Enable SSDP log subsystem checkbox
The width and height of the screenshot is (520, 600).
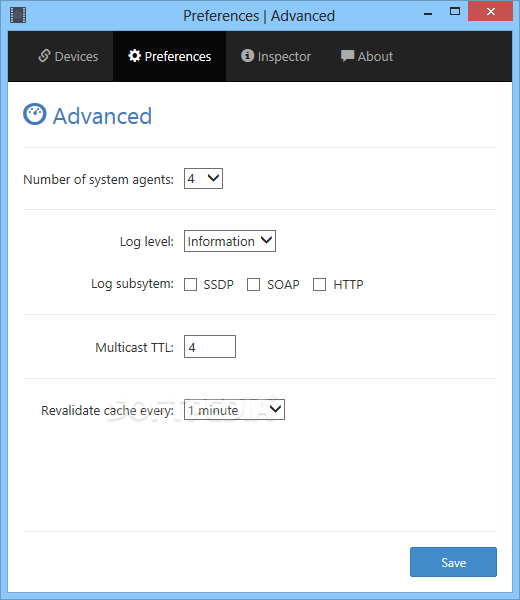191,285
